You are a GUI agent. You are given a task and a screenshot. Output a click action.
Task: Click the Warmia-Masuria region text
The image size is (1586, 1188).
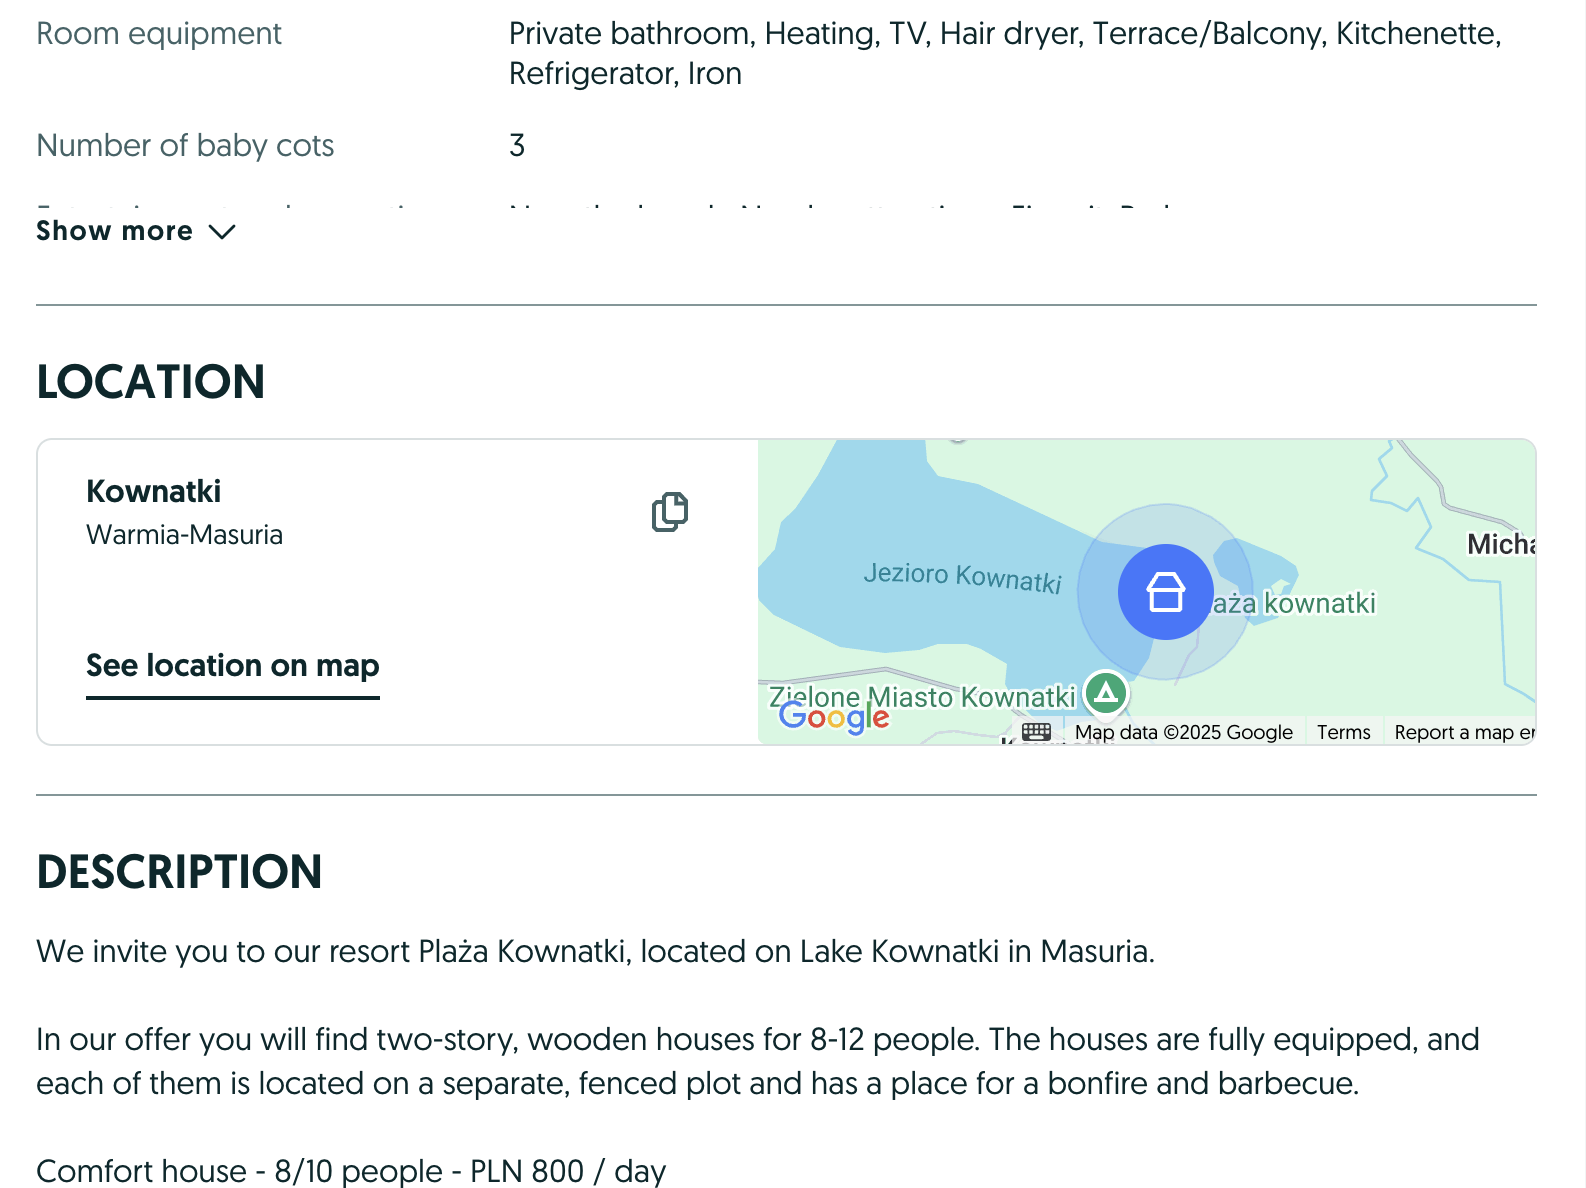pyautogui.click(x=185, y=535)
